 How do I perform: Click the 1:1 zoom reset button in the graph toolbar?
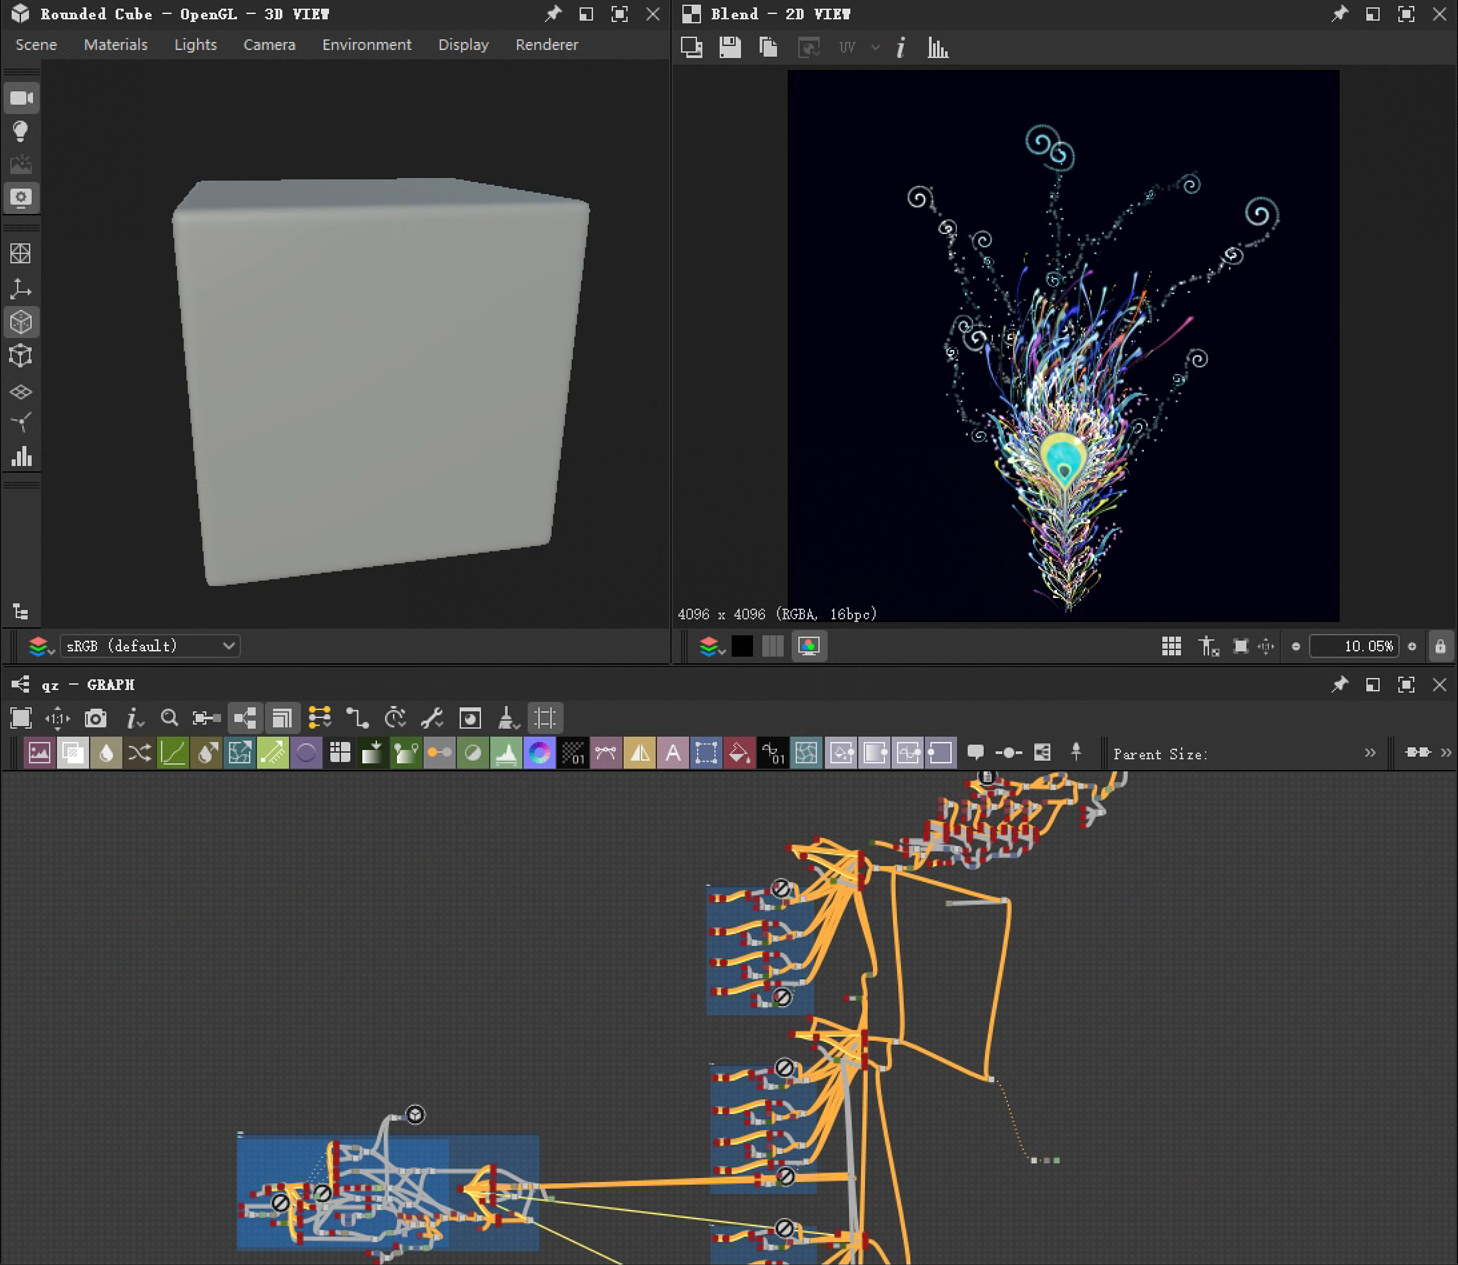click(57, 717)
